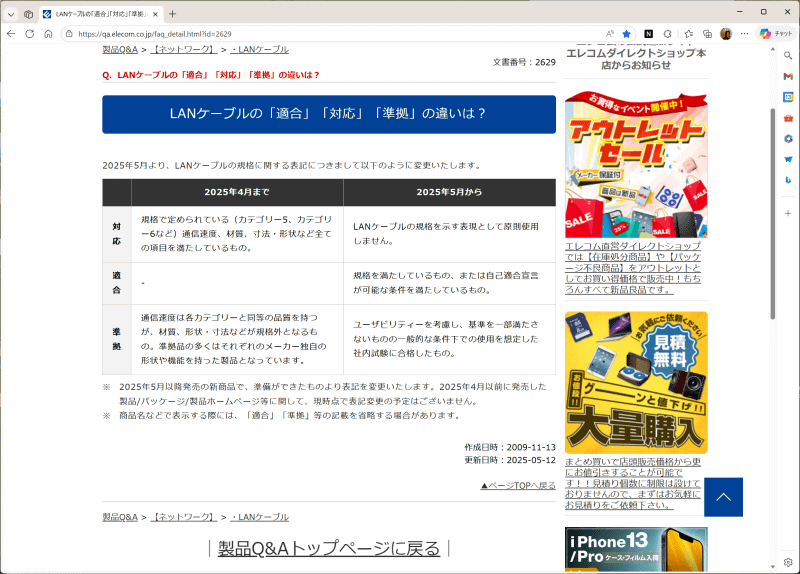Activate Read aloud icon in address bar
Viewport: 800px width, 574px height.
610,34
